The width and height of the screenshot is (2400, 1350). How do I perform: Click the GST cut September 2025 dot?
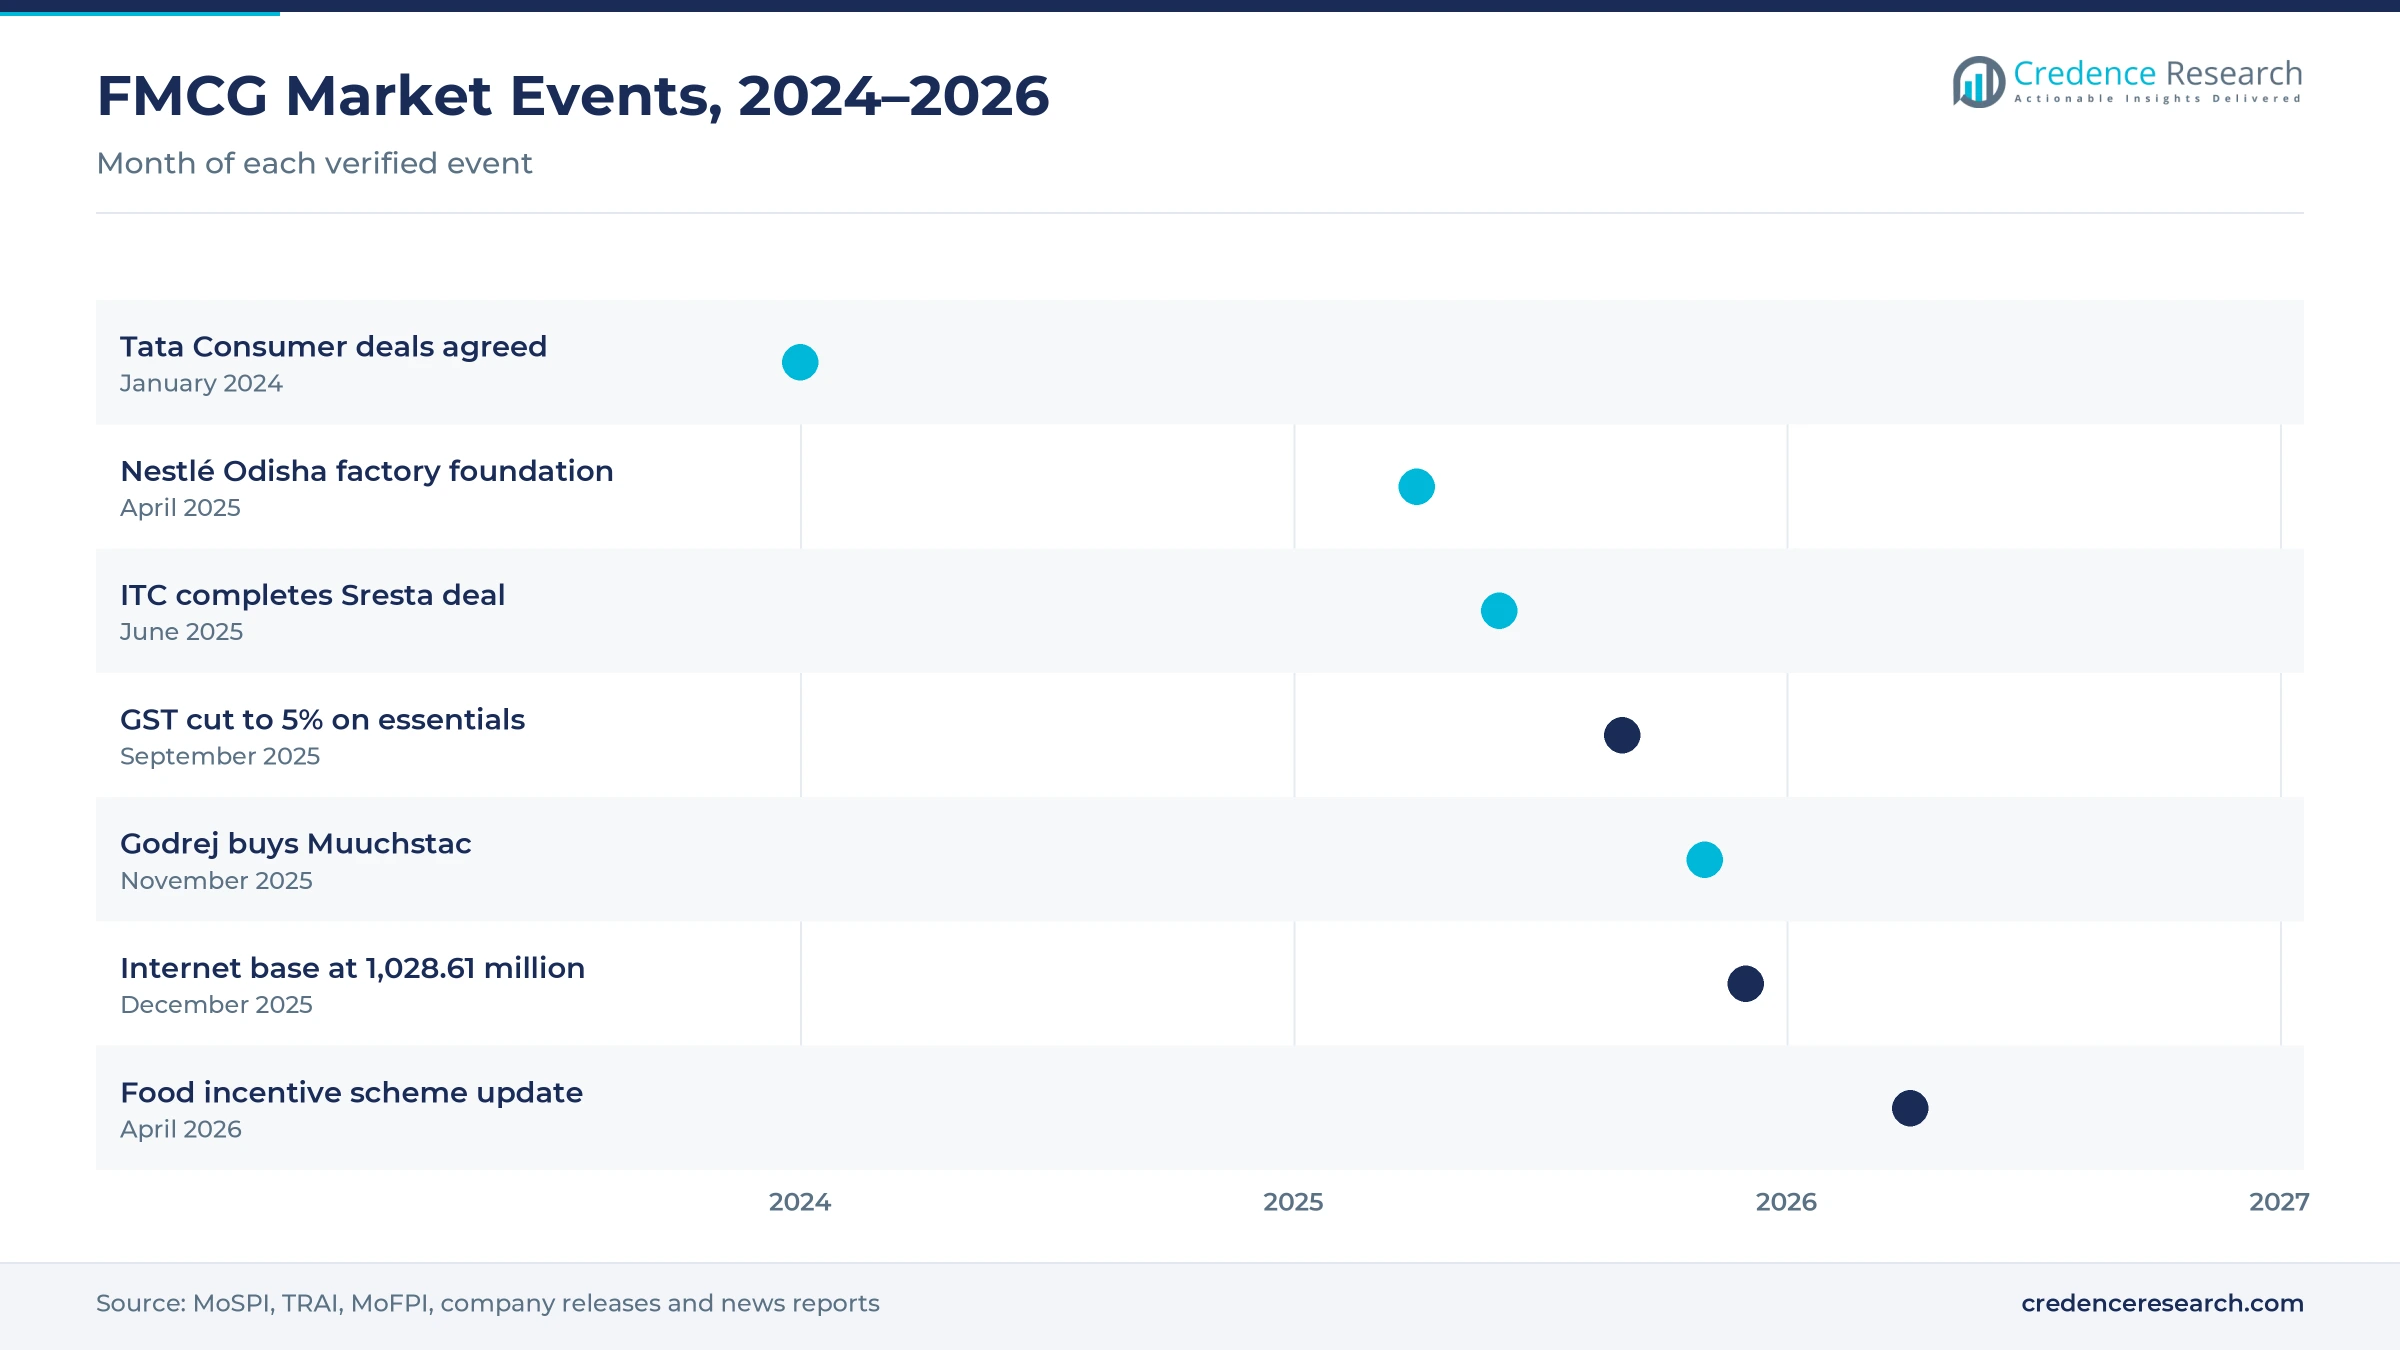click(x=1622, y=735)
